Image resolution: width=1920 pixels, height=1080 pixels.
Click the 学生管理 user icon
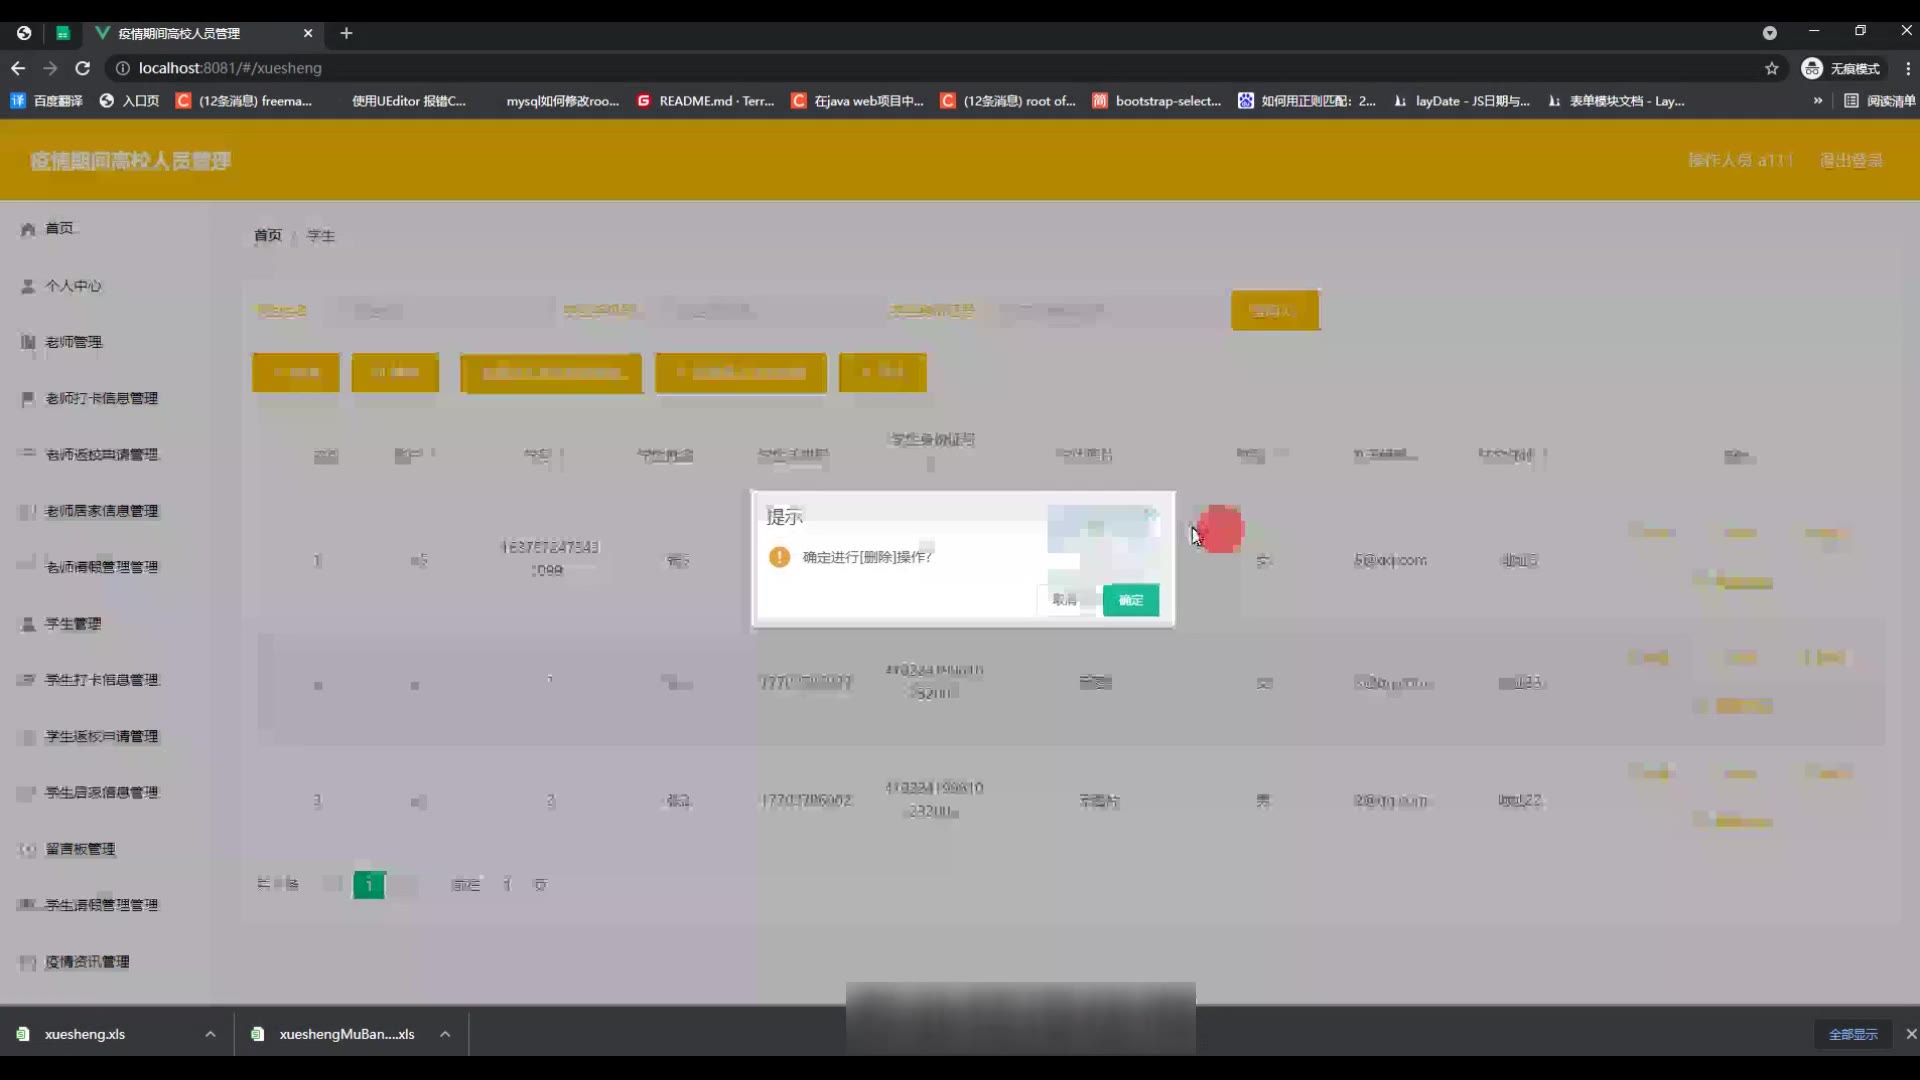coord(28,624)
